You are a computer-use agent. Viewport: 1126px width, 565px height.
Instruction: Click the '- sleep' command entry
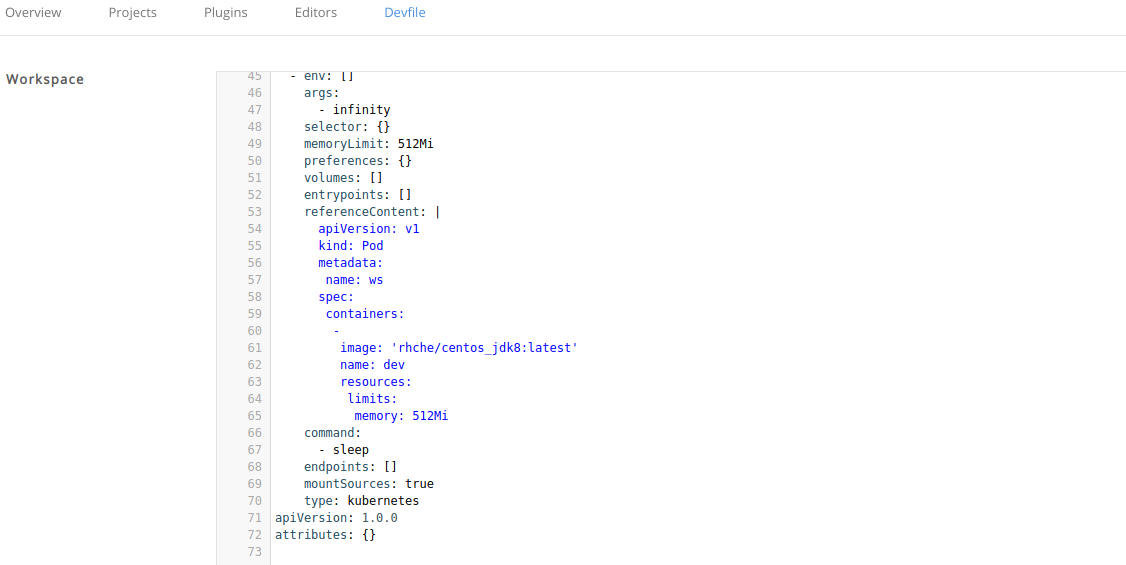pos(343,450)
